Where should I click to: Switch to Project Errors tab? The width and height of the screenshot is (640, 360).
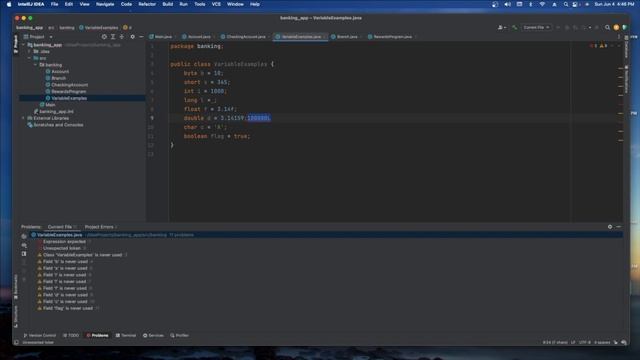point(99,227)
